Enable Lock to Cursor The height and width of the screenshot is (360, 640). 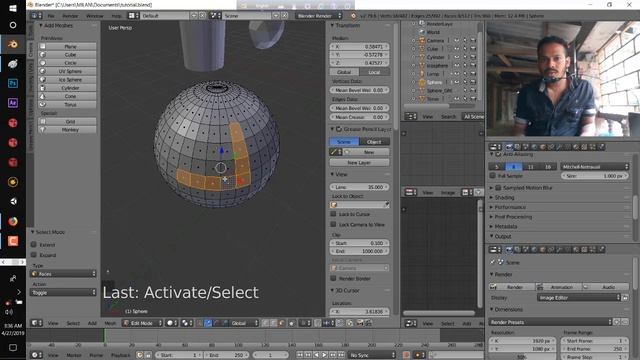tap(333, 214)
